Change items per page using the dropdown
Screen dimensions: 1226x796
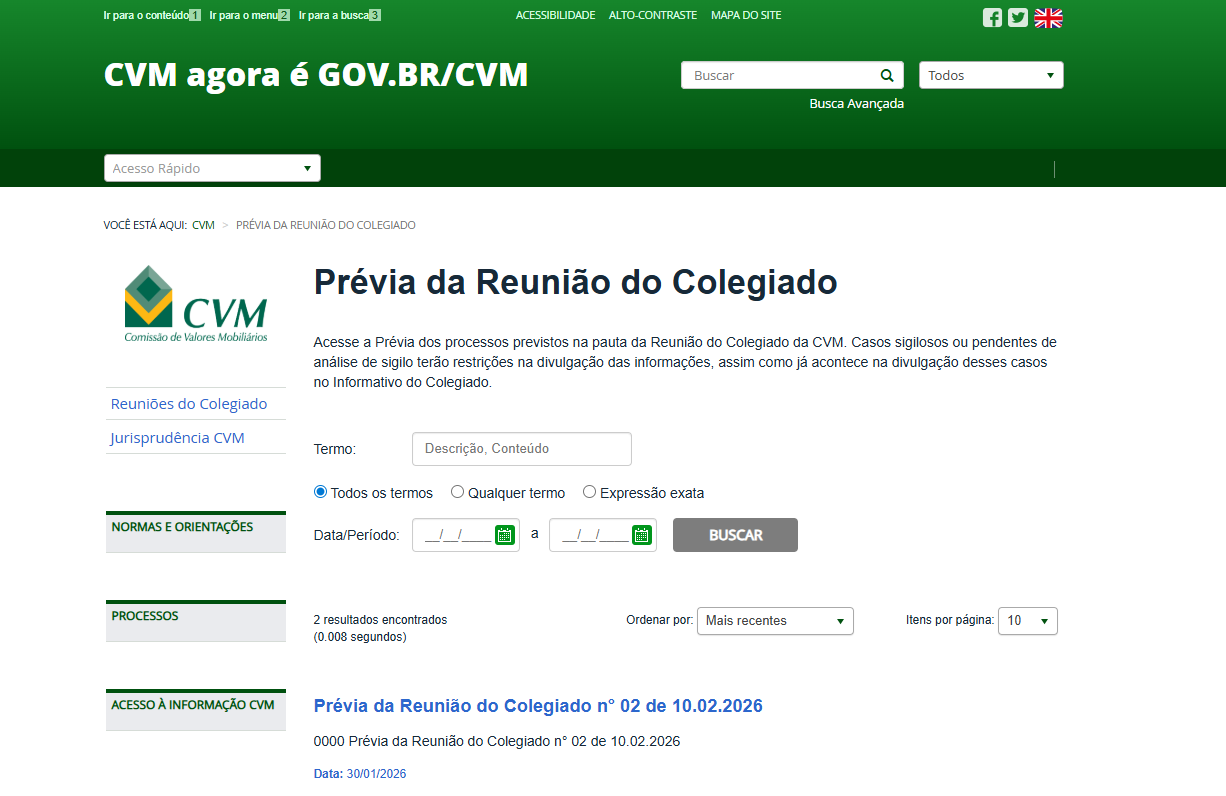point(1027,620)
